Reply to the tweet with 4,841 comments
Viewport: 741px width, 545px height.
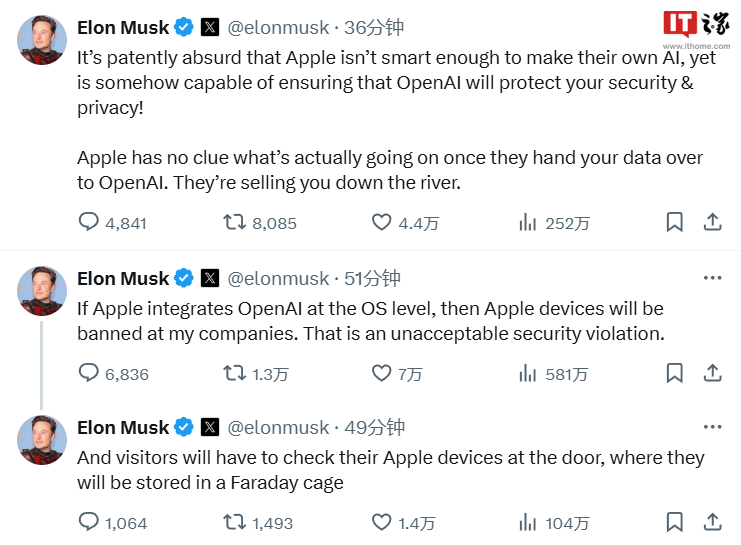(89, 222)
